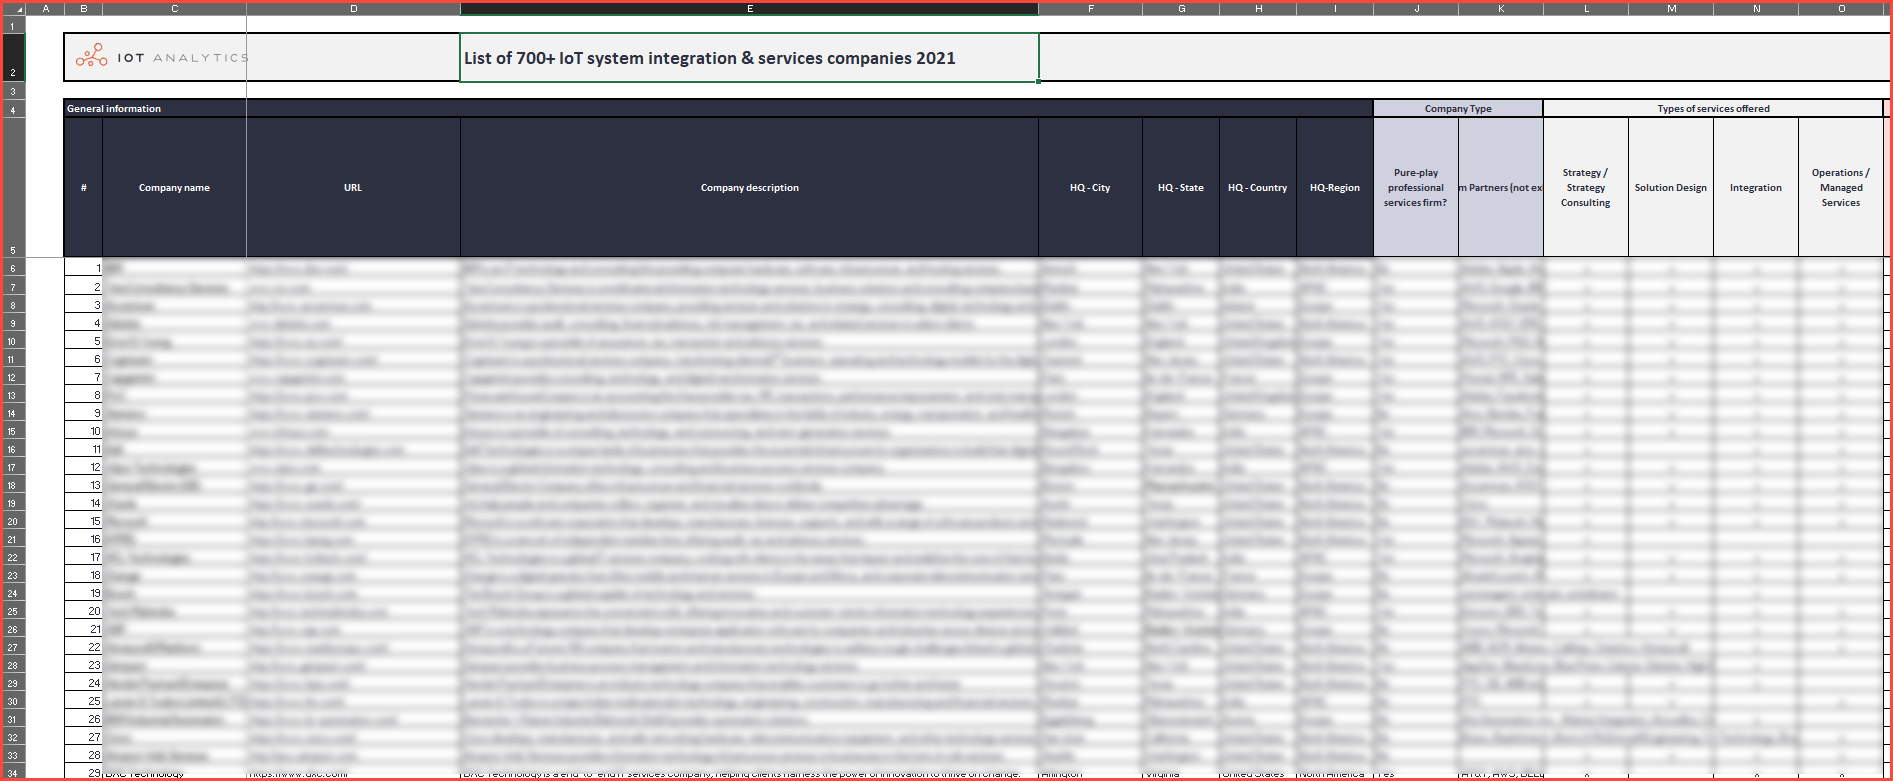Select row header 2
The image size is (1893, 781).
pyautogui.click(x=13, y=57)
